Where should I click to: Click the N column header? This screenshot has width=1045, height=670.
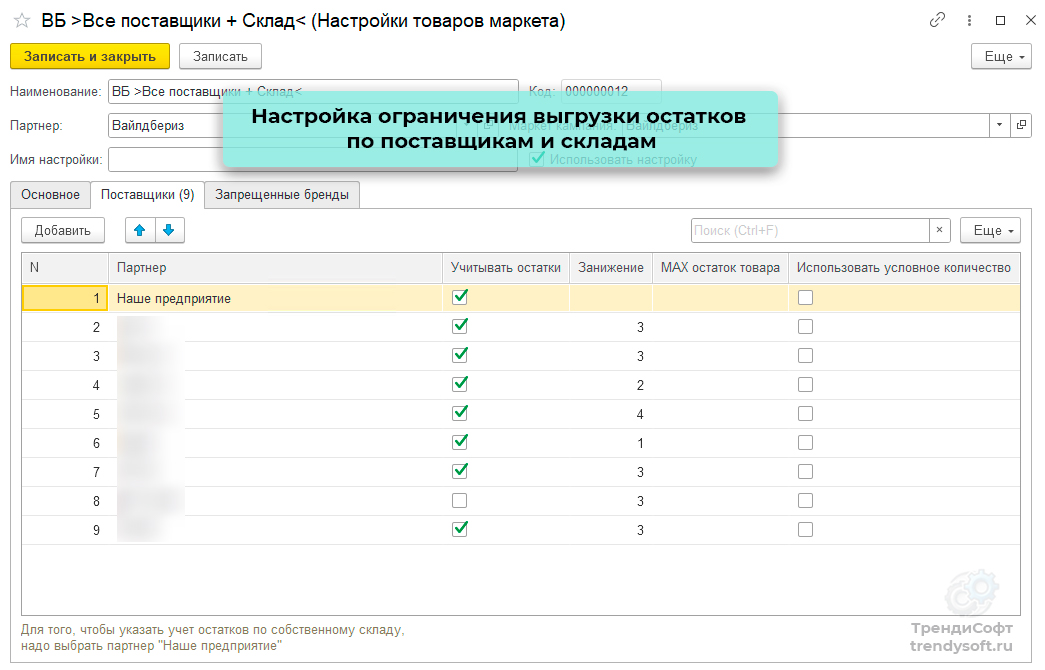(x=65, y=268)
